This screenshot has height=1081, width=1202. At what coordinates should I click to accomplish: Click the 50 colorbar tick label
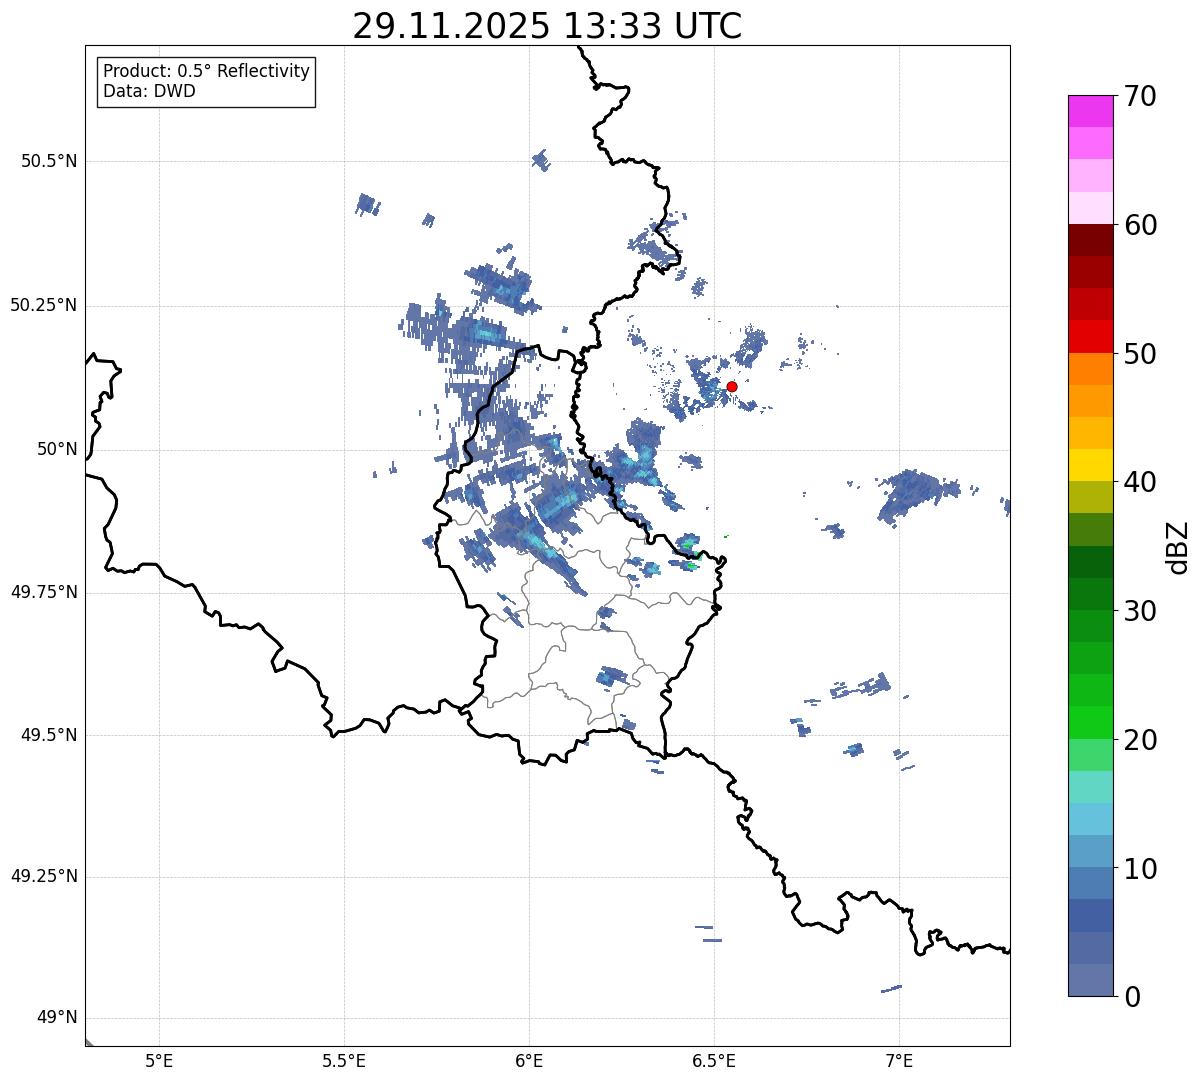coord(1140,354)
